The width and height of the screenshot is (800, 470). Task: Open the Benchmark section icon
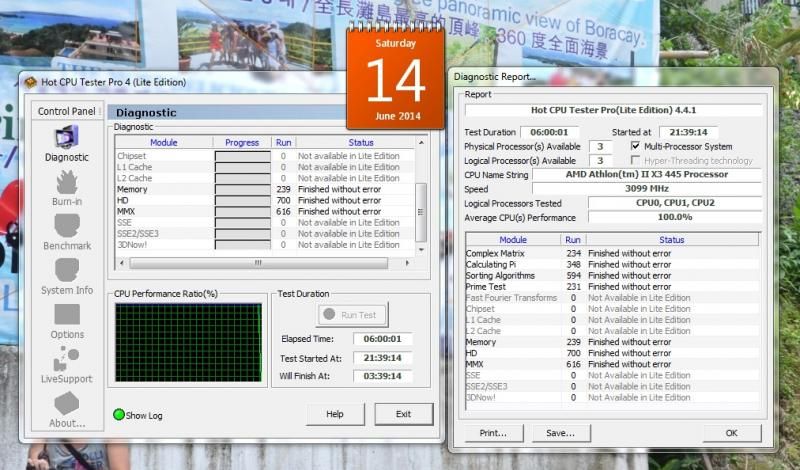point(67,226)
